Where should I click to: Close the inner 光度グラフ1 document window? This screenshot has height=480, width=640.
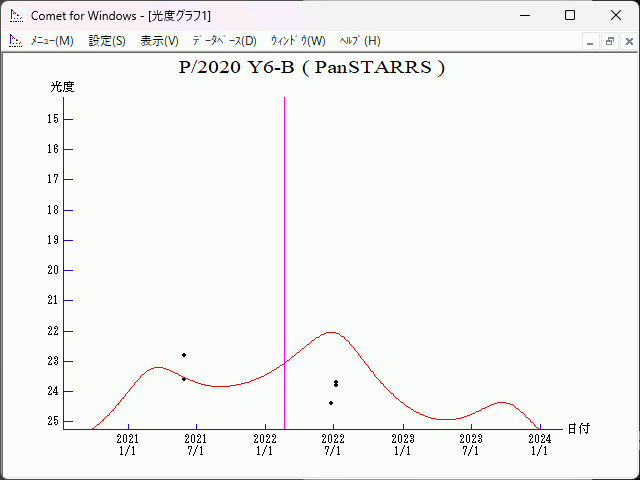[628, 41]
